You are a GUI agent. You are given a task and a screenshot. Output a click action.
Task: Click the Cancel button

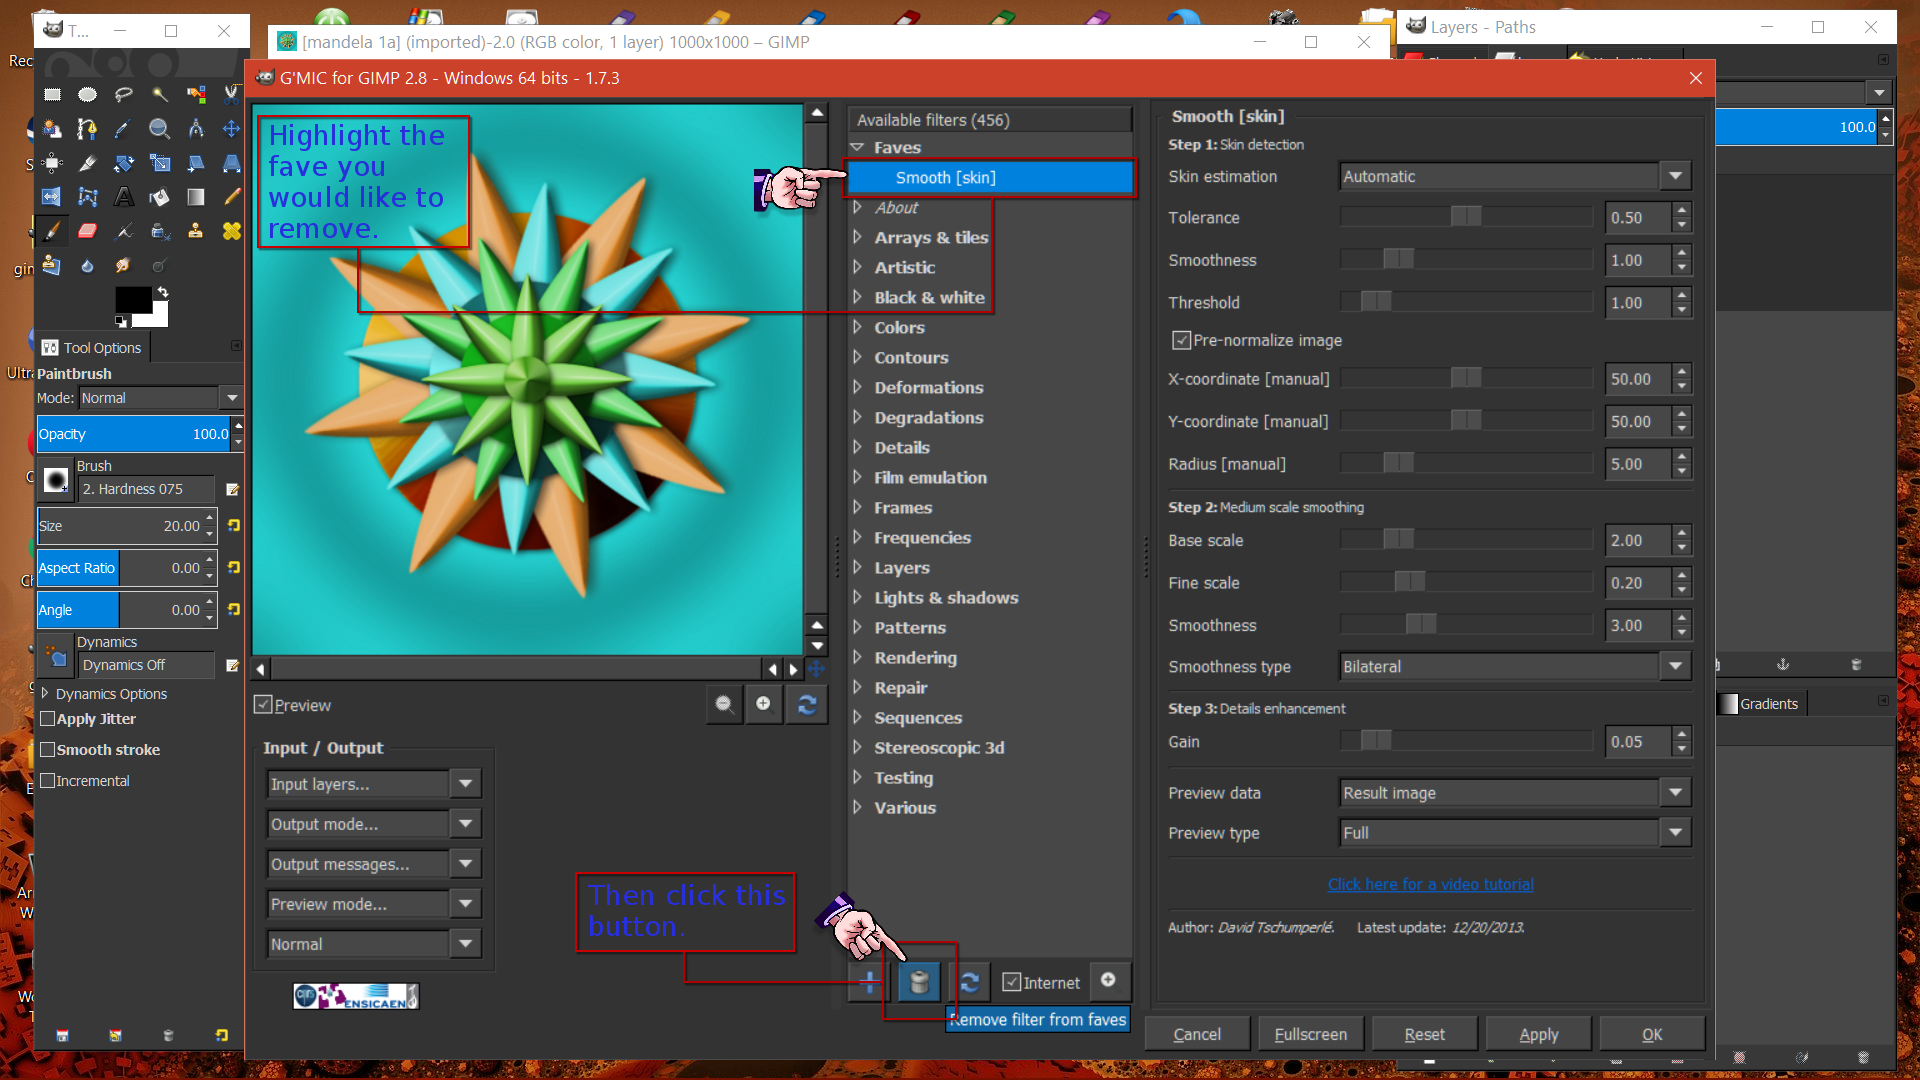(1197, 1034)
